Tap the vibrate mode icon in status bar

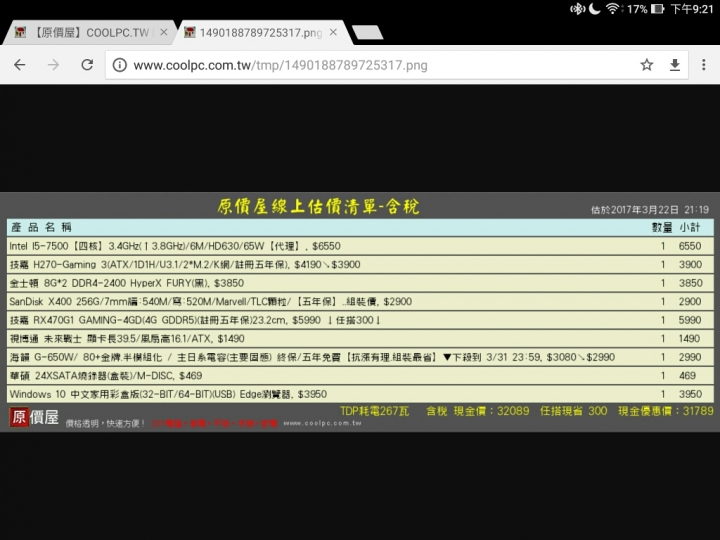pos(577,9)
